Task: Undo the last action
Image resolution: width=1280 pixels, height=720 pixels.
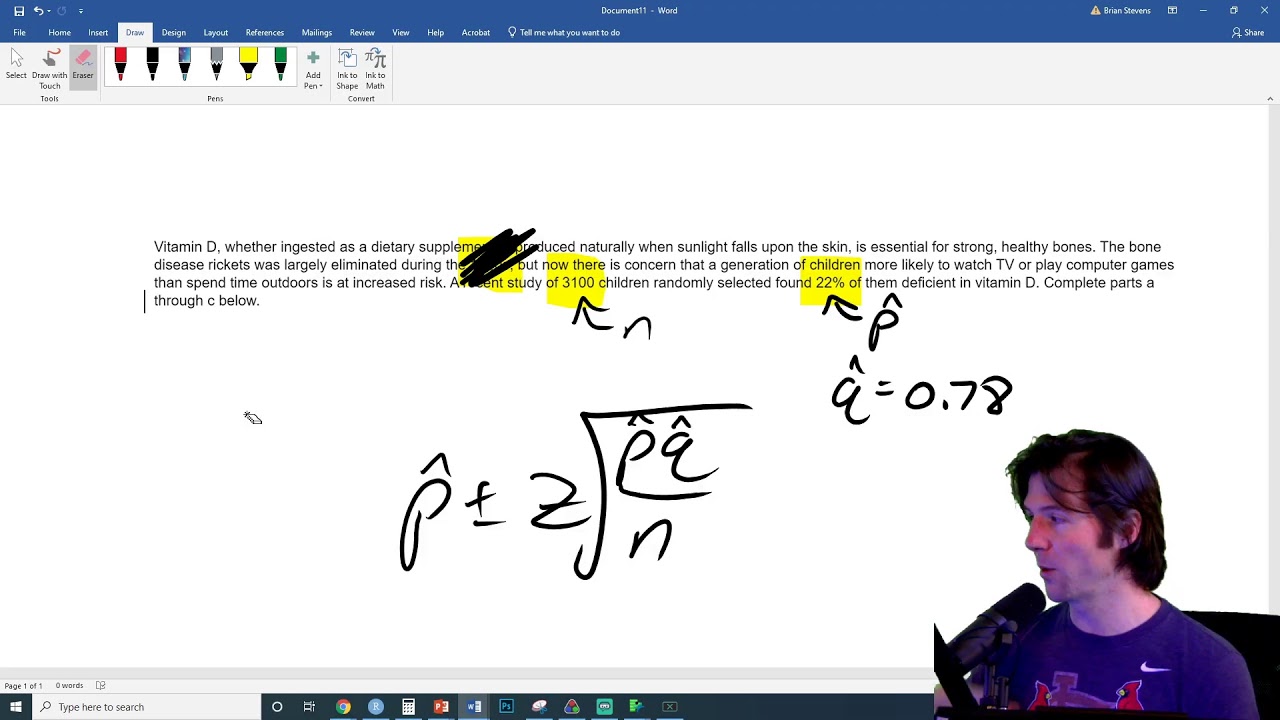Action: coord(38,11)
